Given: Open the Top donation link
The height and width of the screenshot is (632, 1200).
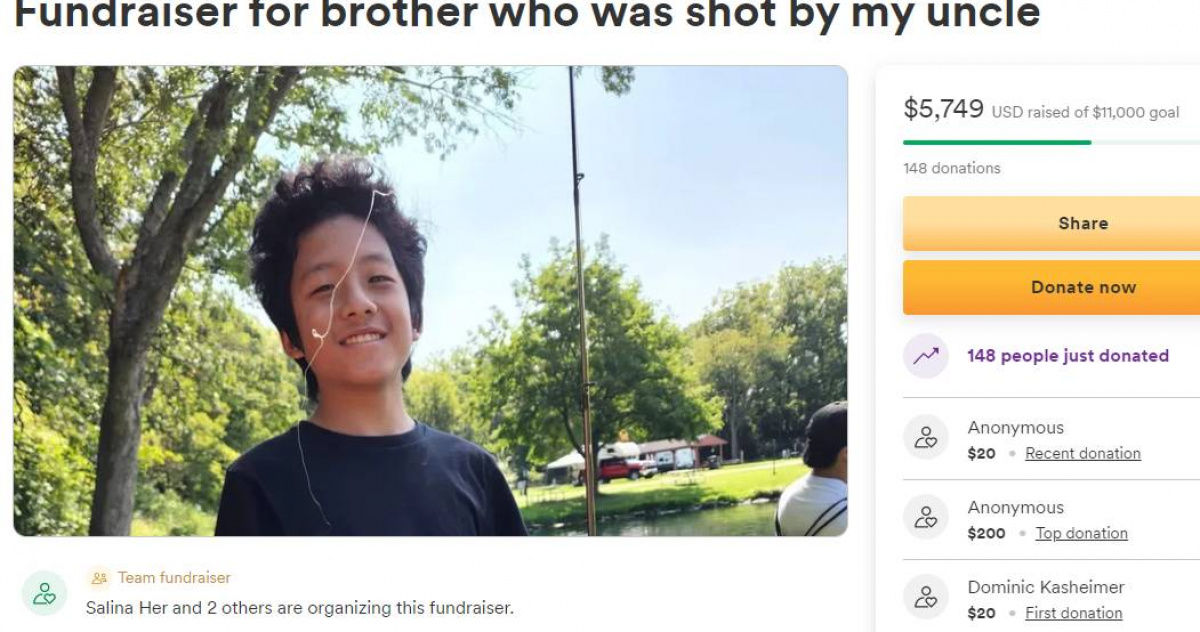Looking at the screenshot, I should point(1081,533).
